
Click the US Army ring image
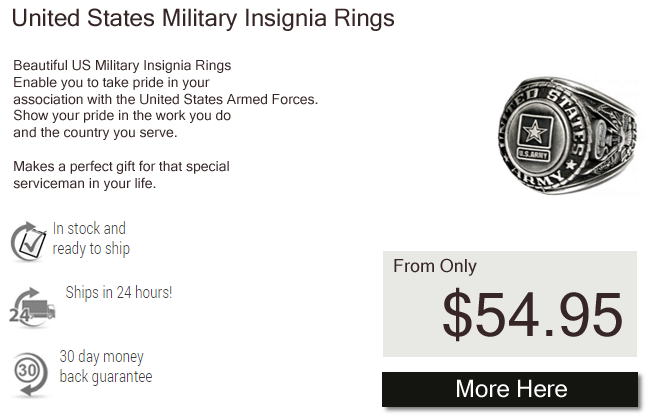tap(567, 135)
